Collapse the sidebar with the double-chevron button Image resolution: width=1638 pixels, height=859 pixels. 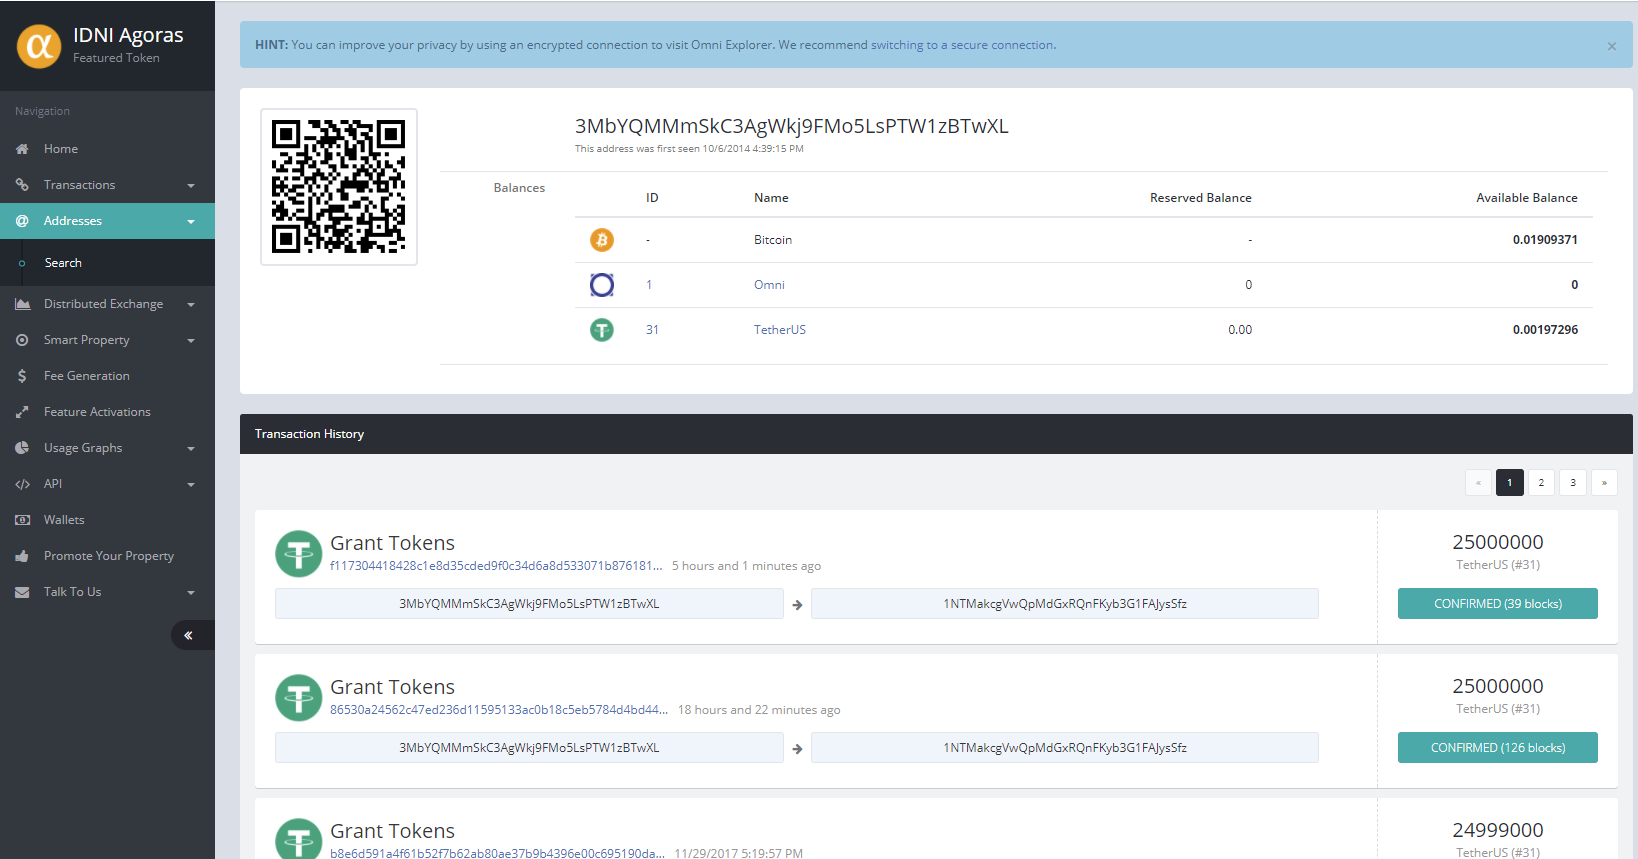[x=188, y=635]
